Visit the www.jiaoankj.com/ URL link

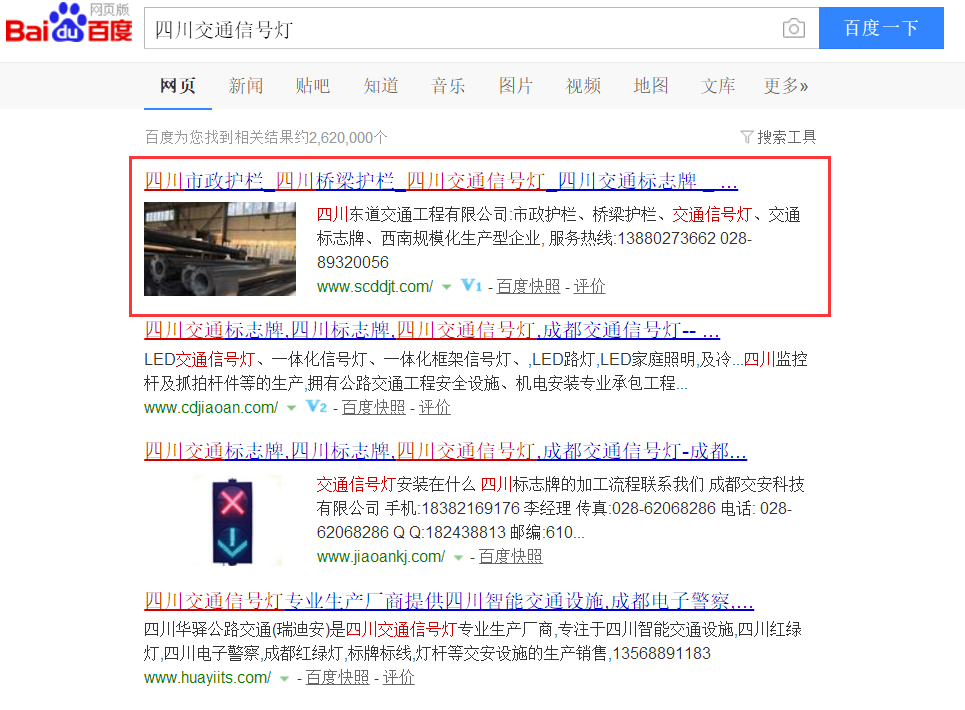point(381,557)
